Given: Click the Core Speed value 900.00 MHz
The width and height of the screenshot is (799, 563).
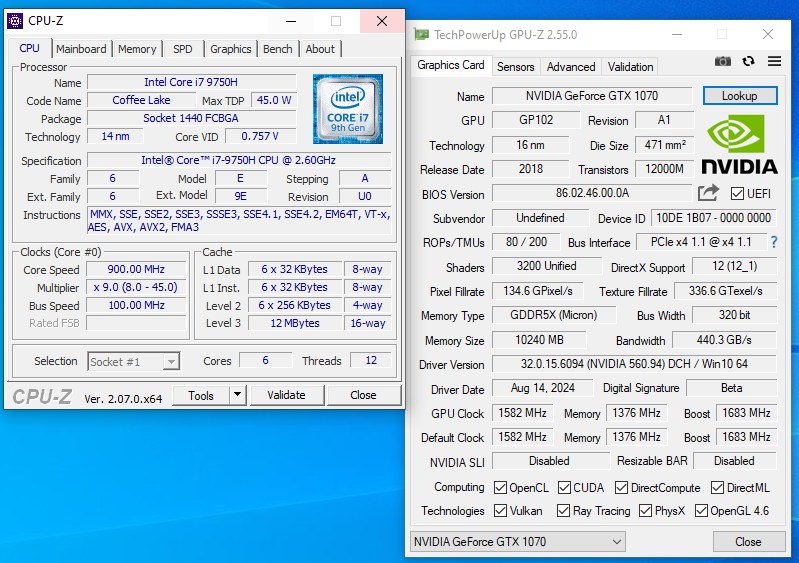Looking at the screenshot, I should pyautogui.click(x=136, y=269).
